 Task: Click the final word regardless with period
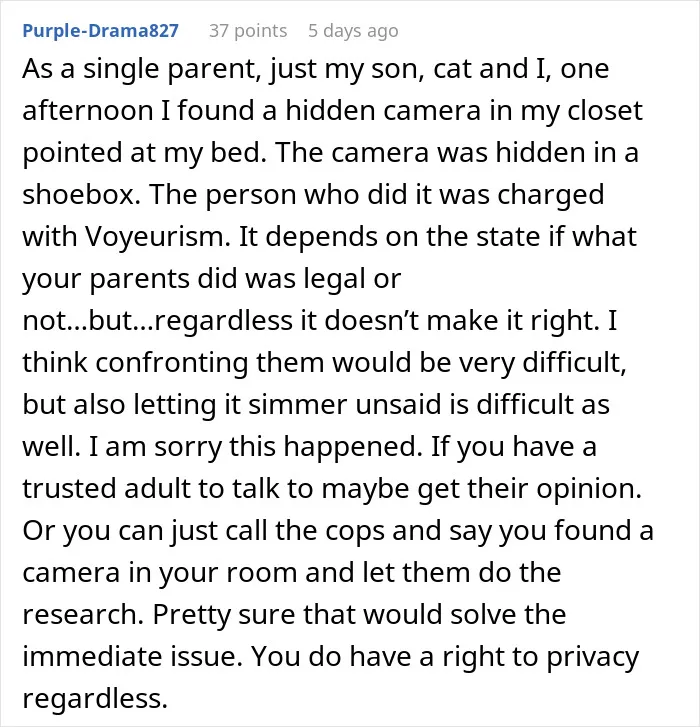(x=95, y=699)
